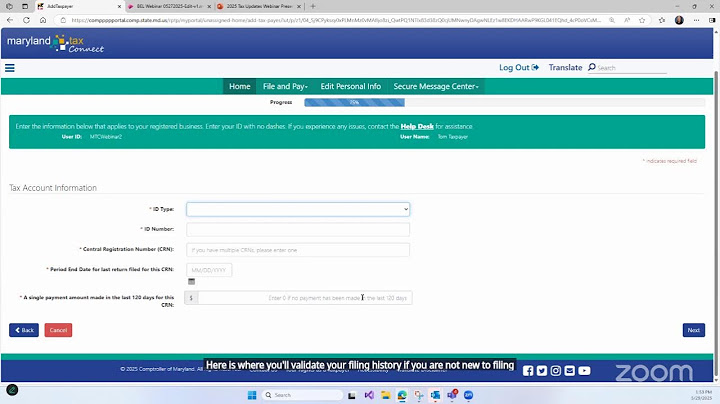This screenshot has width=720, height=404.
Task: Open the hamburger side menu
Action: [x=10, y=68]
